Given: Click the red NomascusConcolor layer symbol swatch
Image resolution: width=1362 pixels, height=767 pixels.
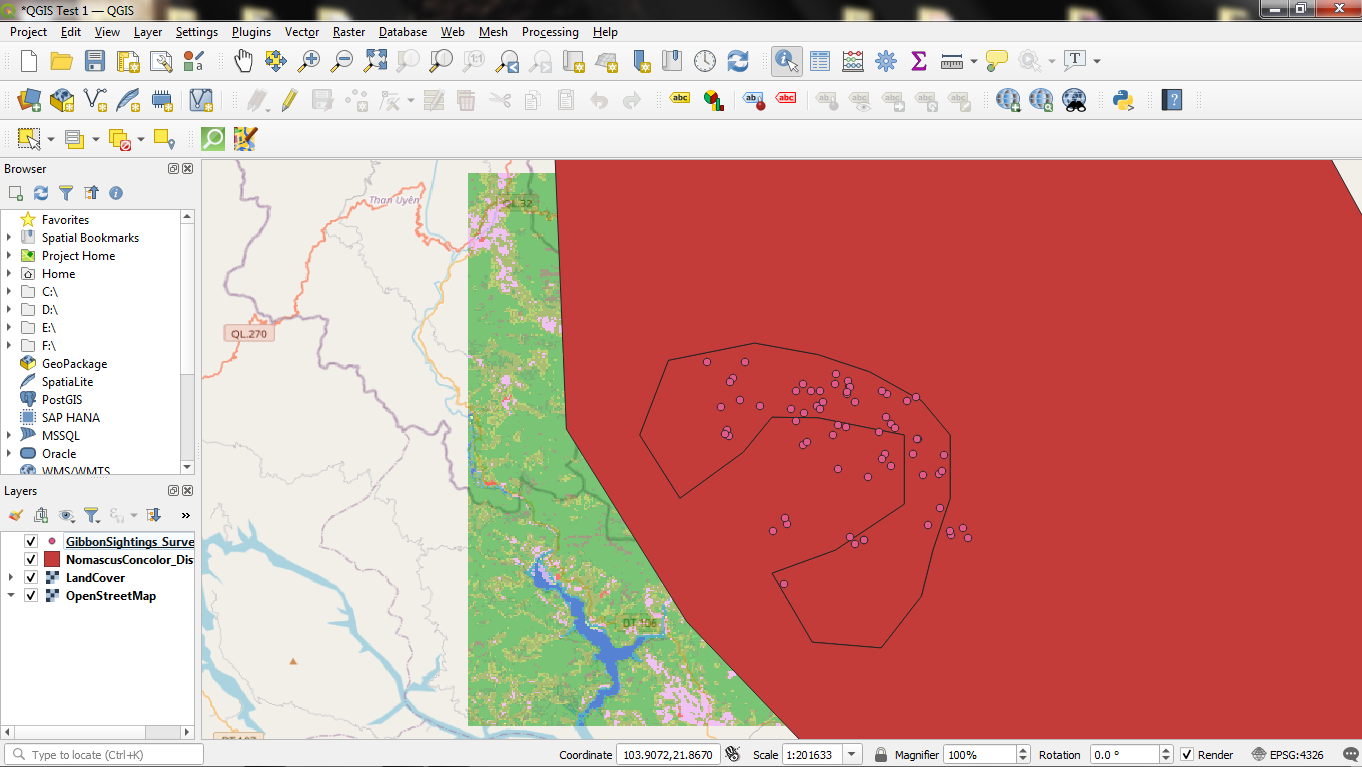Looking at the screenshot, I should (52, 560).
